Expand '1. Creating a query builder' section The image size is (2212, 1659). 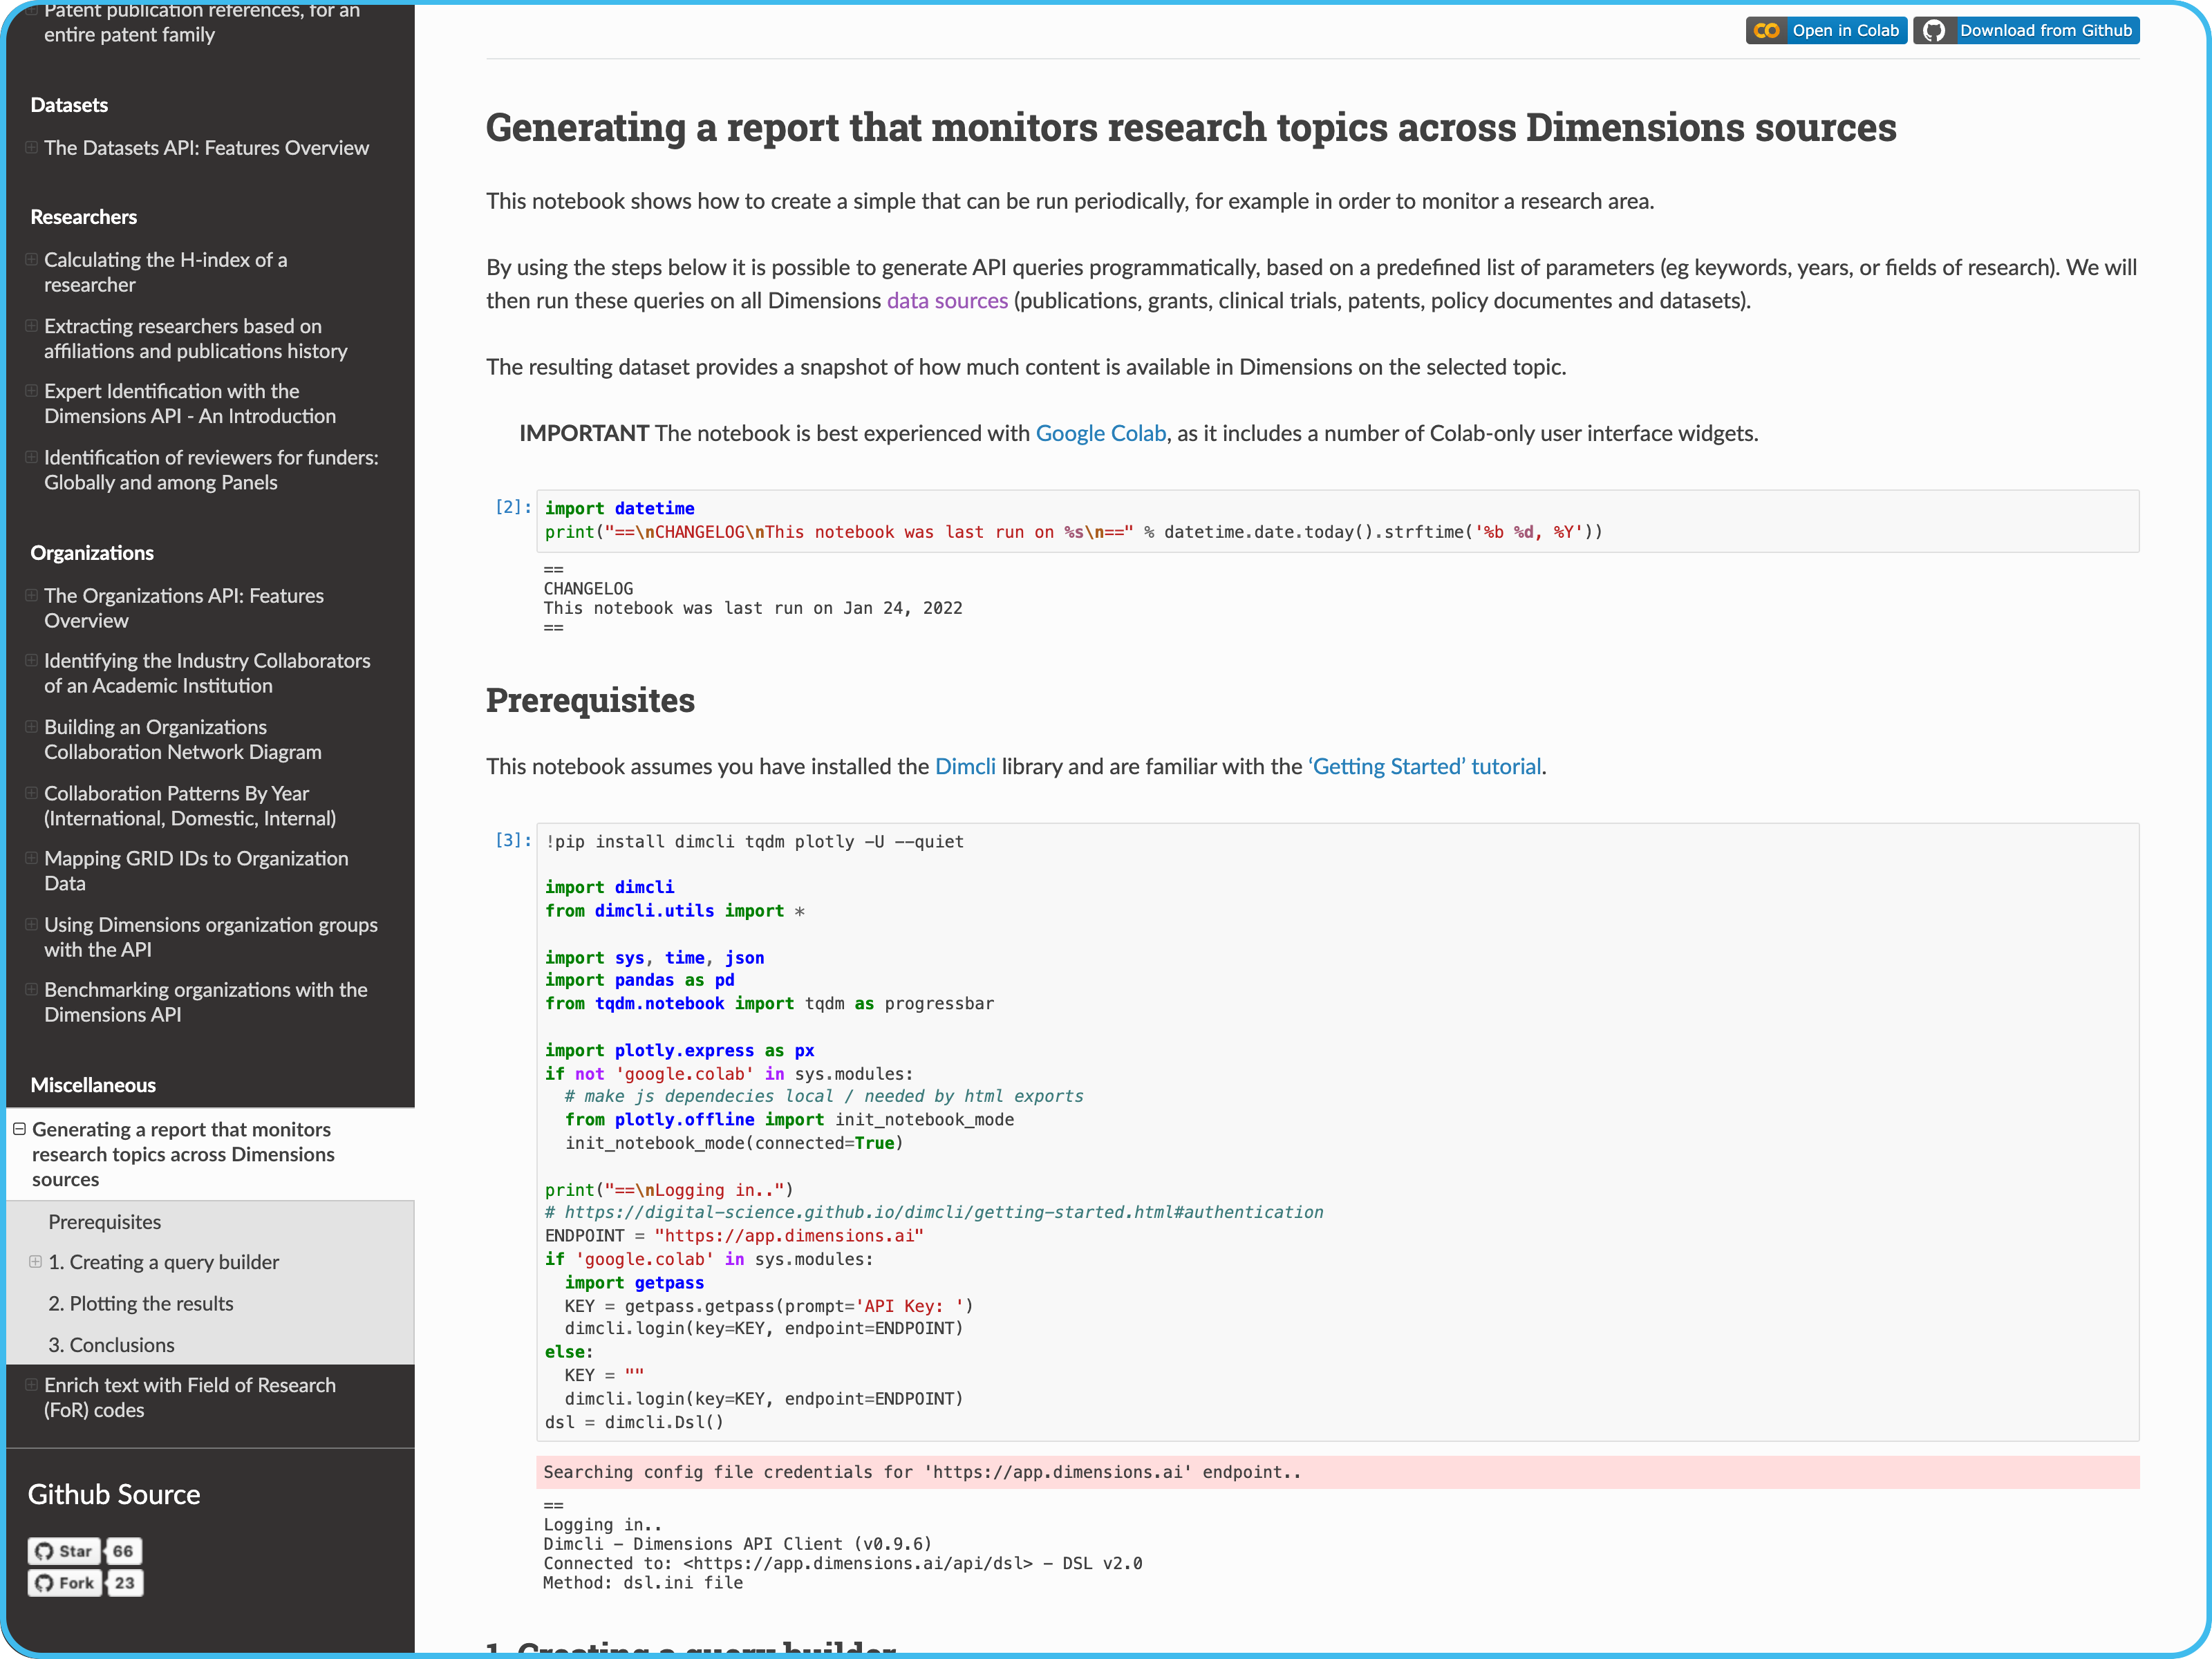35,1262
